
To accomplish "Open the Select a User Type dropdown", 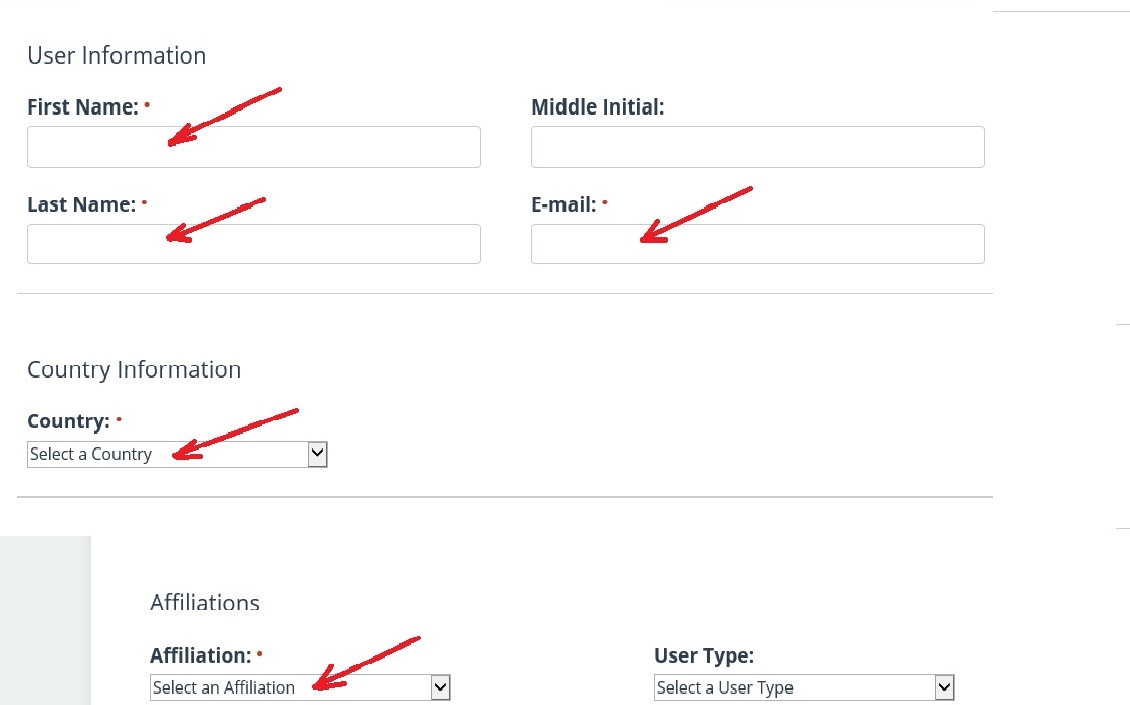I will click(794, 688).
